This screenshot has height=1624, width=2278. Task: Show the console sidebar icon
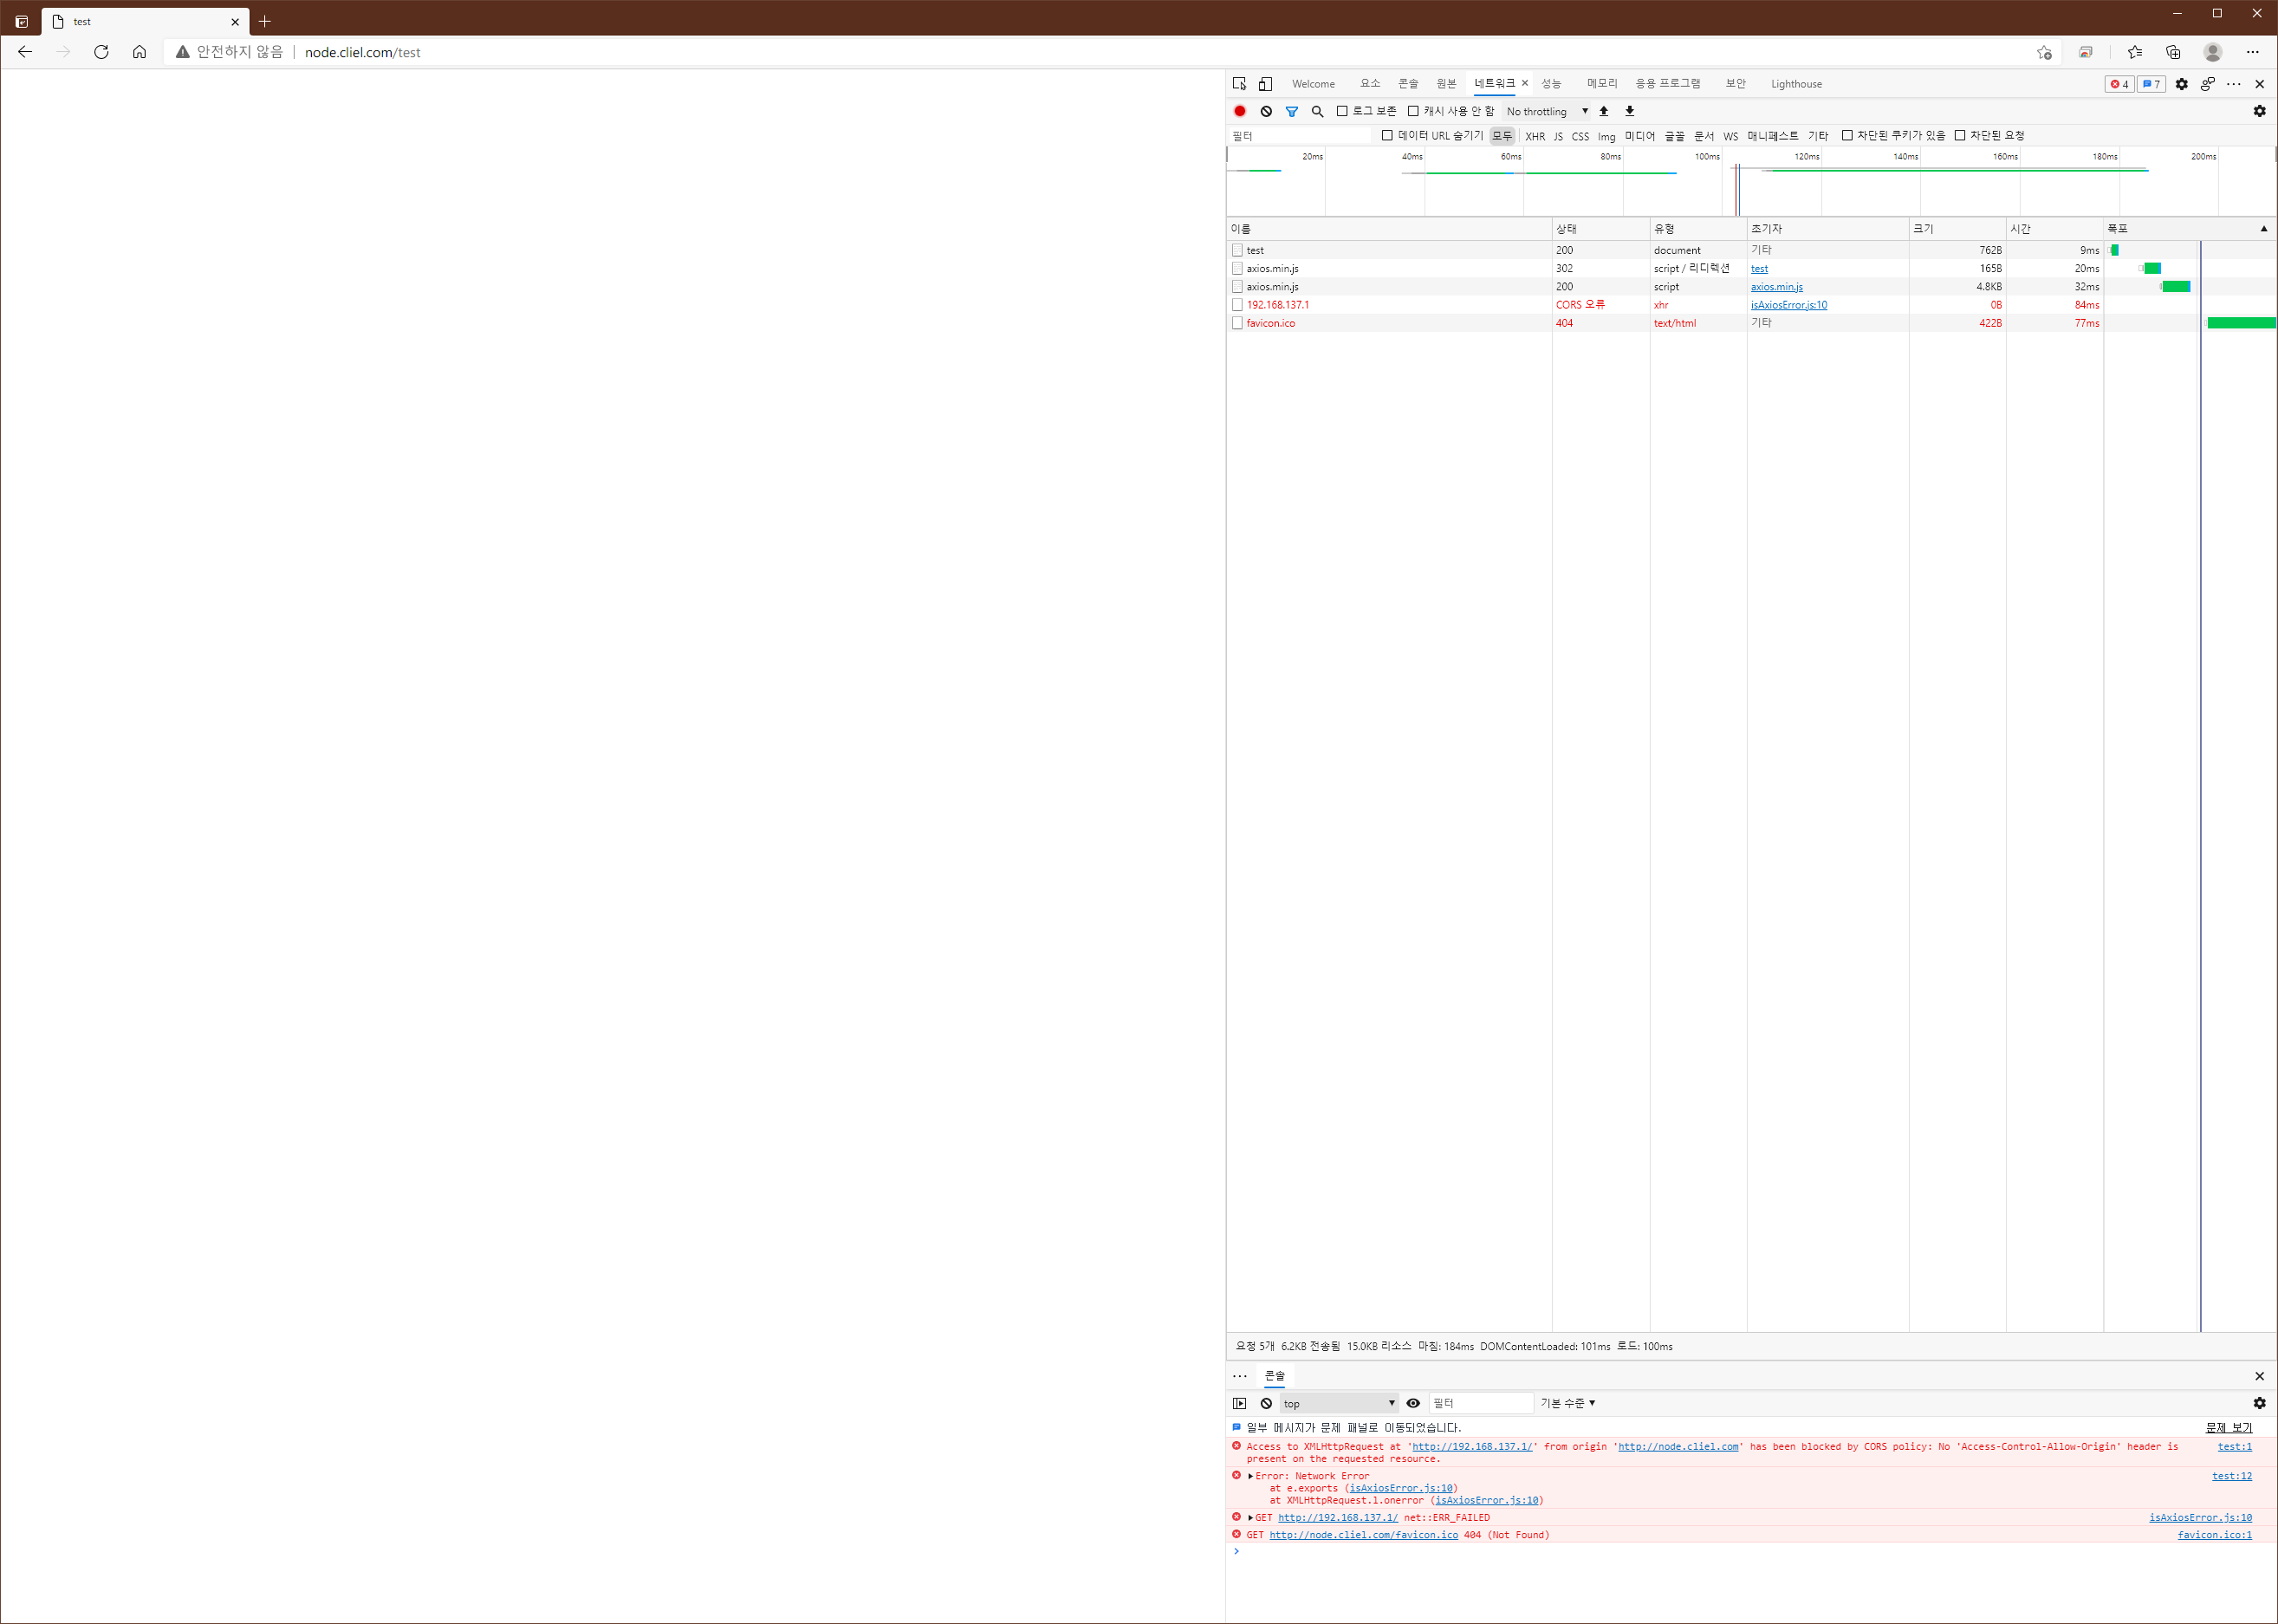point(1240,1403)
